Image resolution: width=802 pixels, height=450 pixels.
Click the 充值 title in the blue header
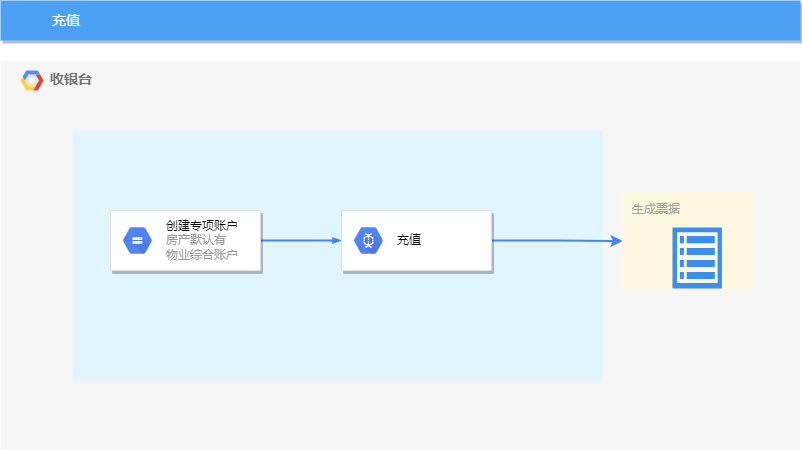pos(66,20)
